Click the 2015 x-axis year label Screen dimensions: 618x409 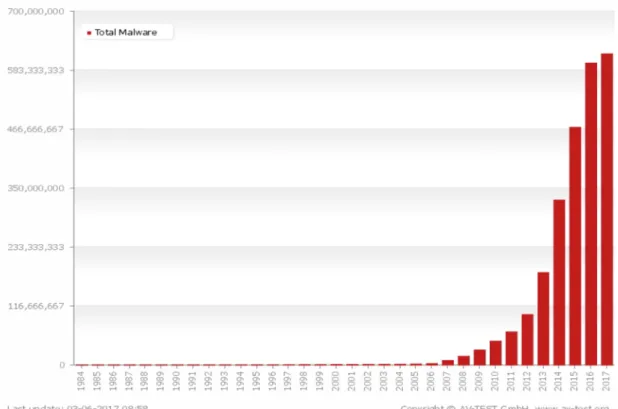[574, 381]
